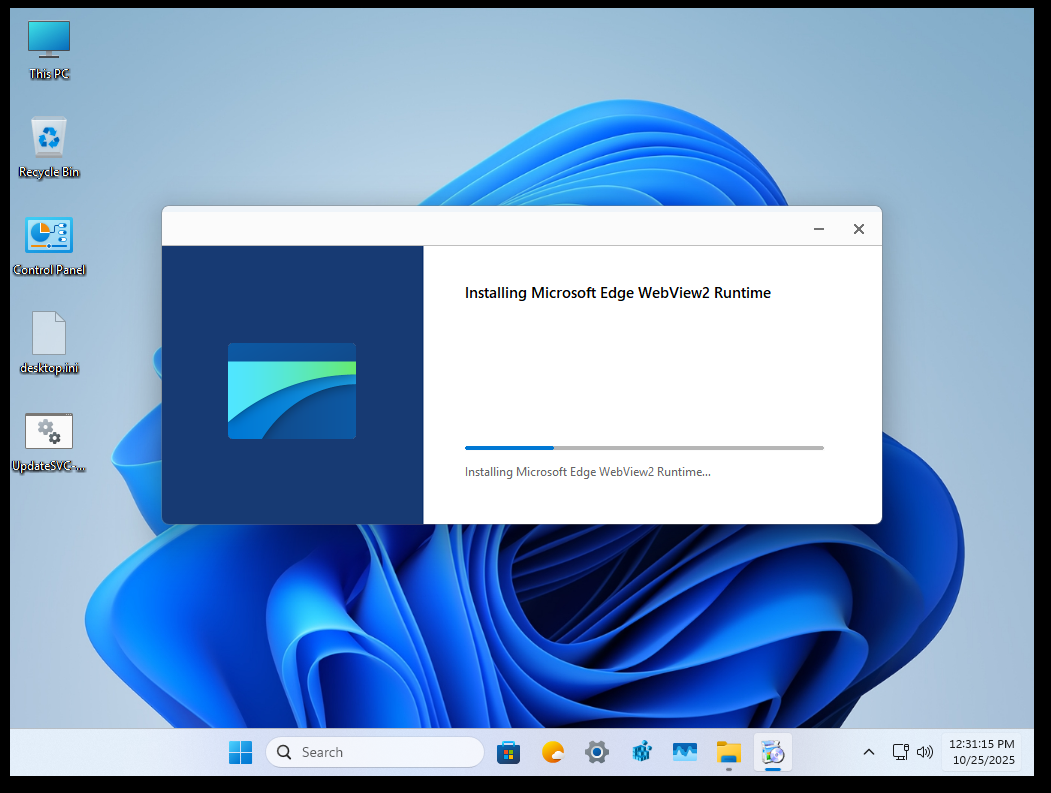Open the clock showing 12:31:15 PM
Image resolution: width=1051 pixels, height=793 pixels.
pyautogui.click(x=983, y=752)
